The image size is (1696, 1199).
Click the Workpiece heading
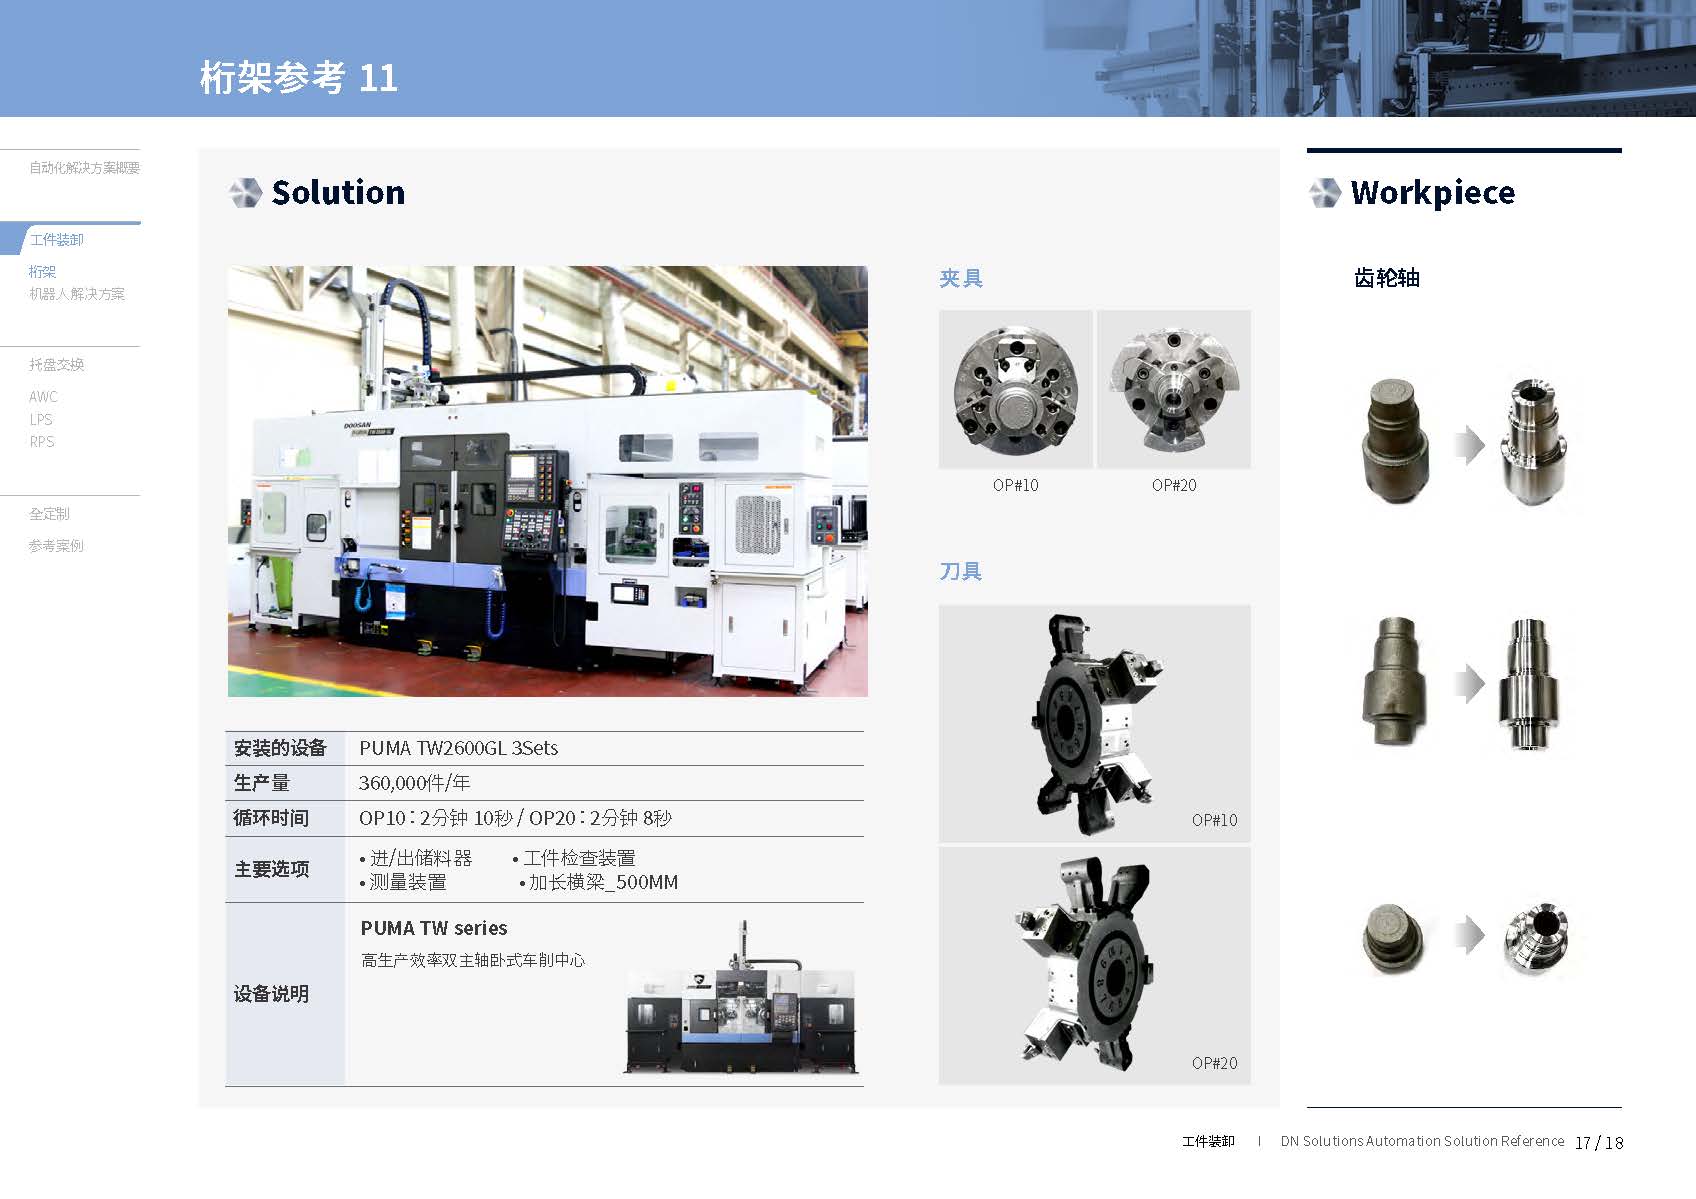point(1432,192)
